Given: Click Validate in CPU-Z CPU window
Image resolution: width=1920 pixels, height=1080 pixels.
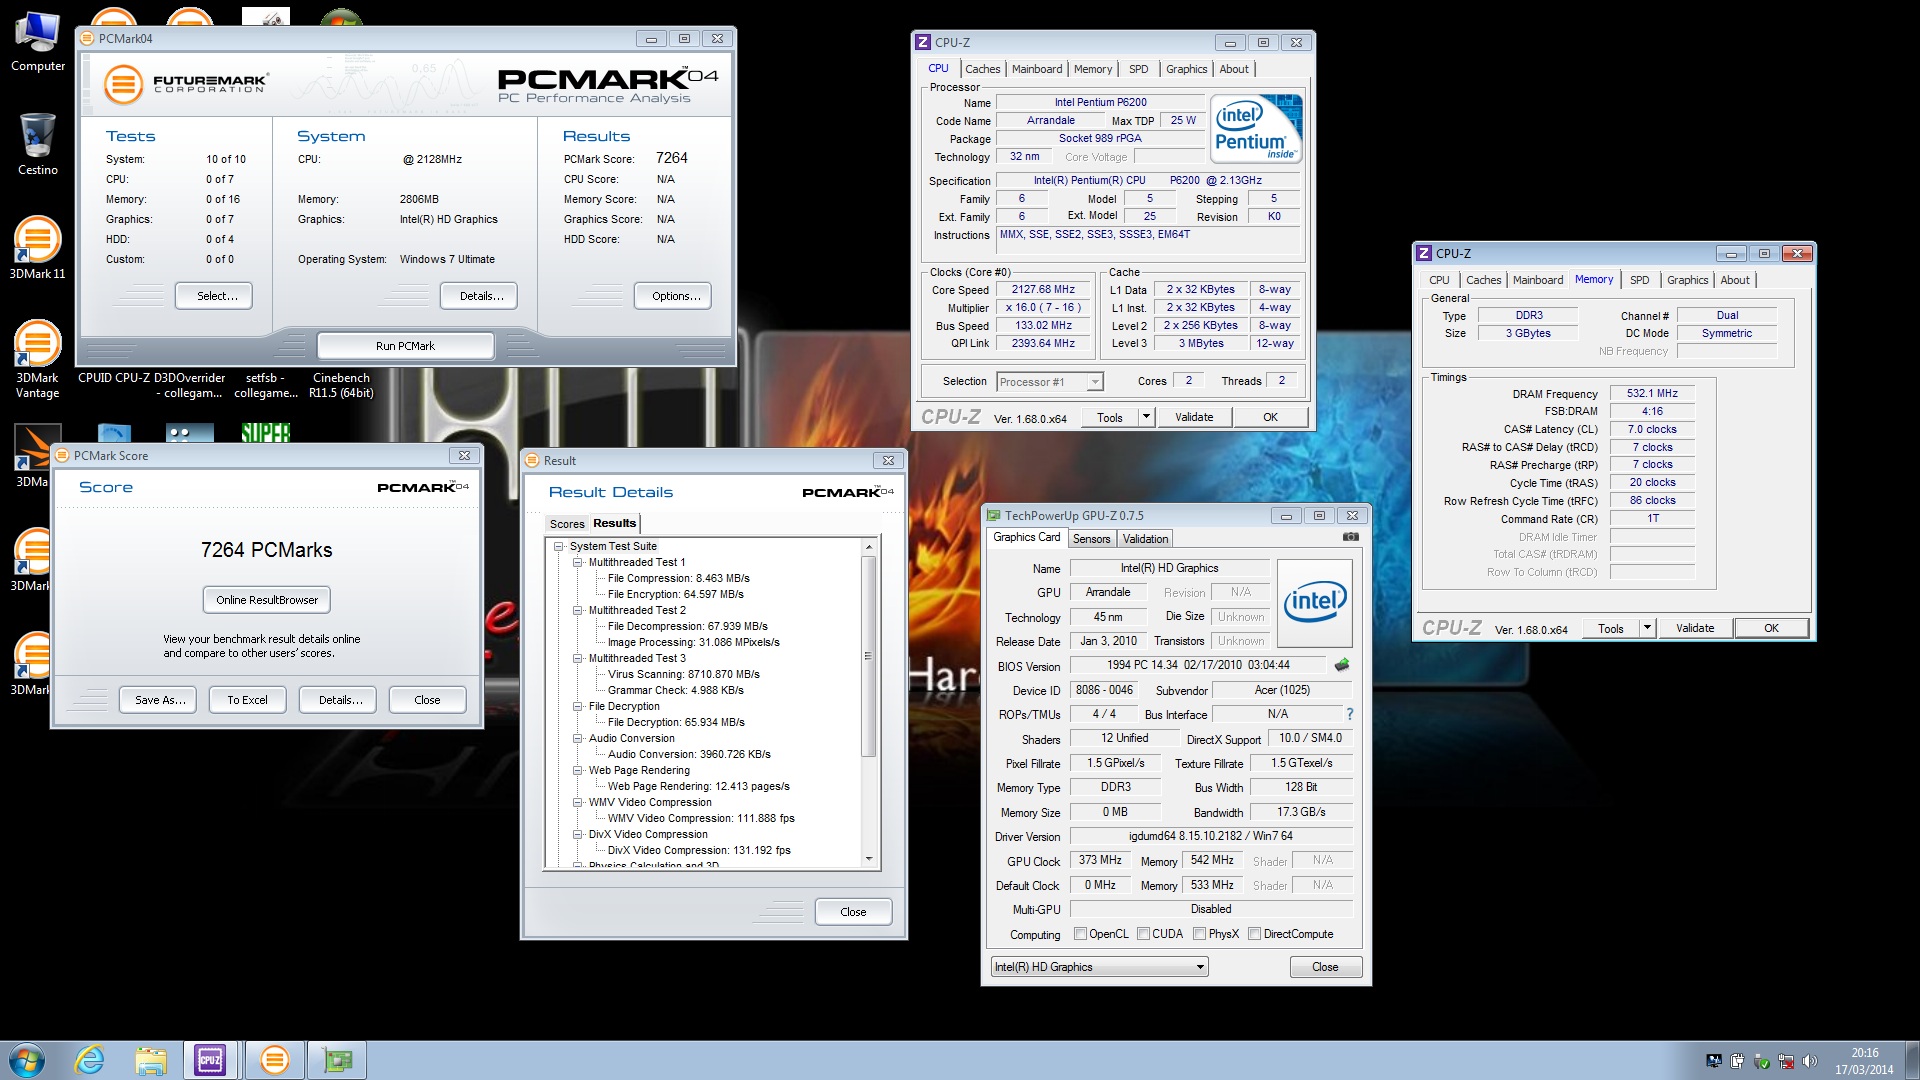Looking at the screenshot, I should (1194, 417).
